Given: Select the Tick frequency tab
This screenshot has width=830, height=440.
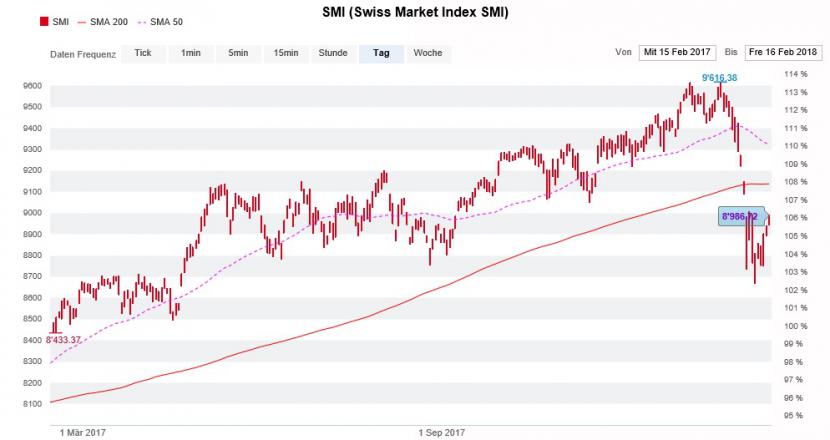Looking at the screenshot, I should point(143,53).
